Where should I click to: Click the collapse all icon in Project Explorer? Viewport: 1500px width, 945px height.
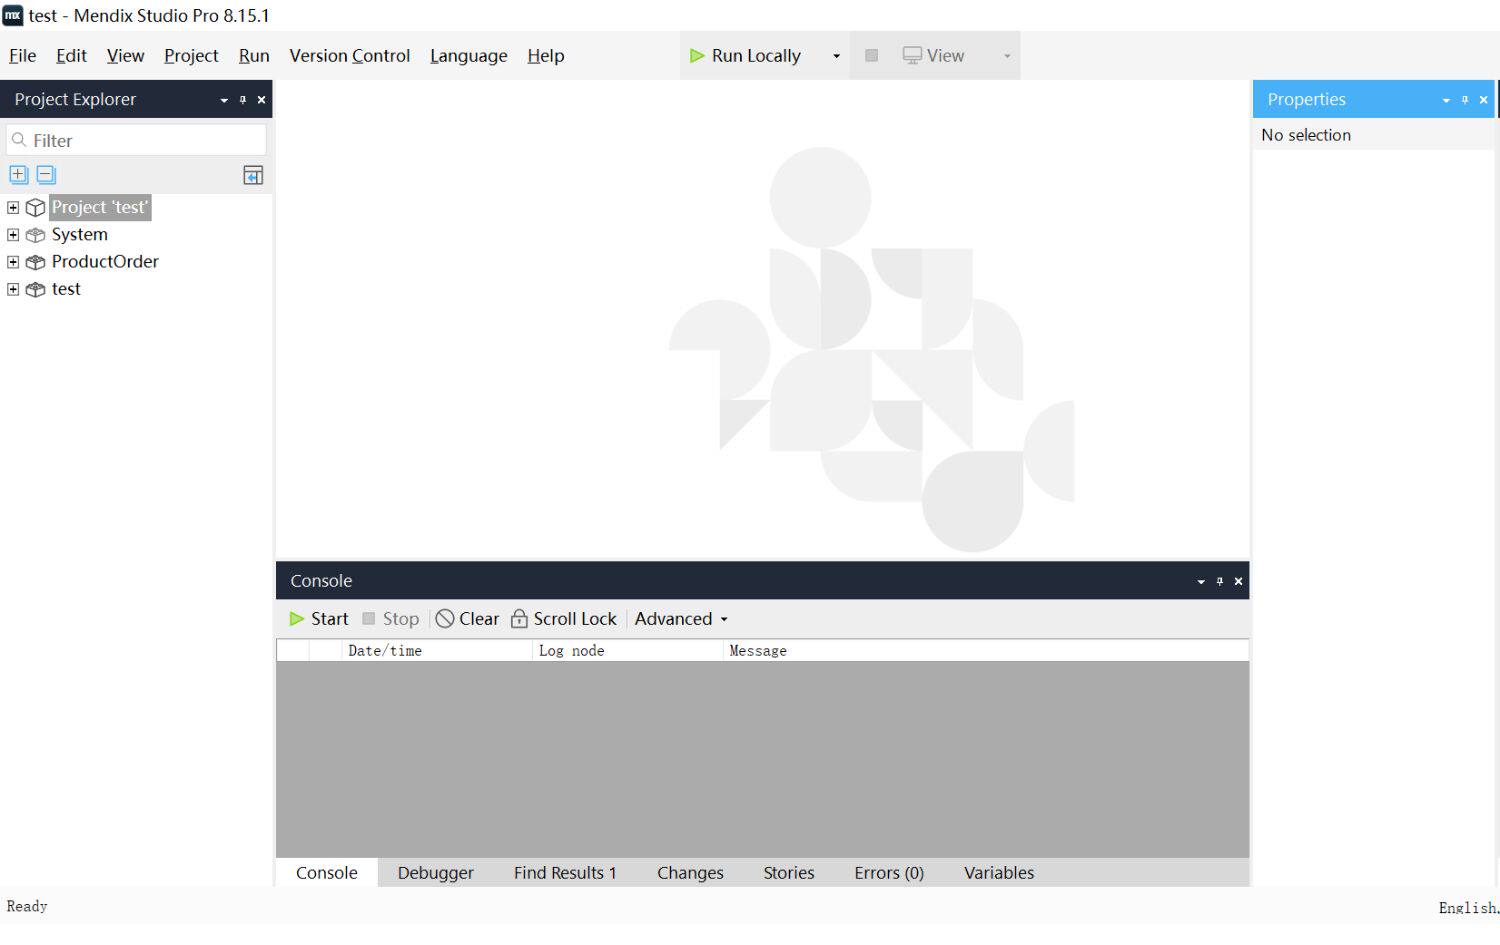46,174
